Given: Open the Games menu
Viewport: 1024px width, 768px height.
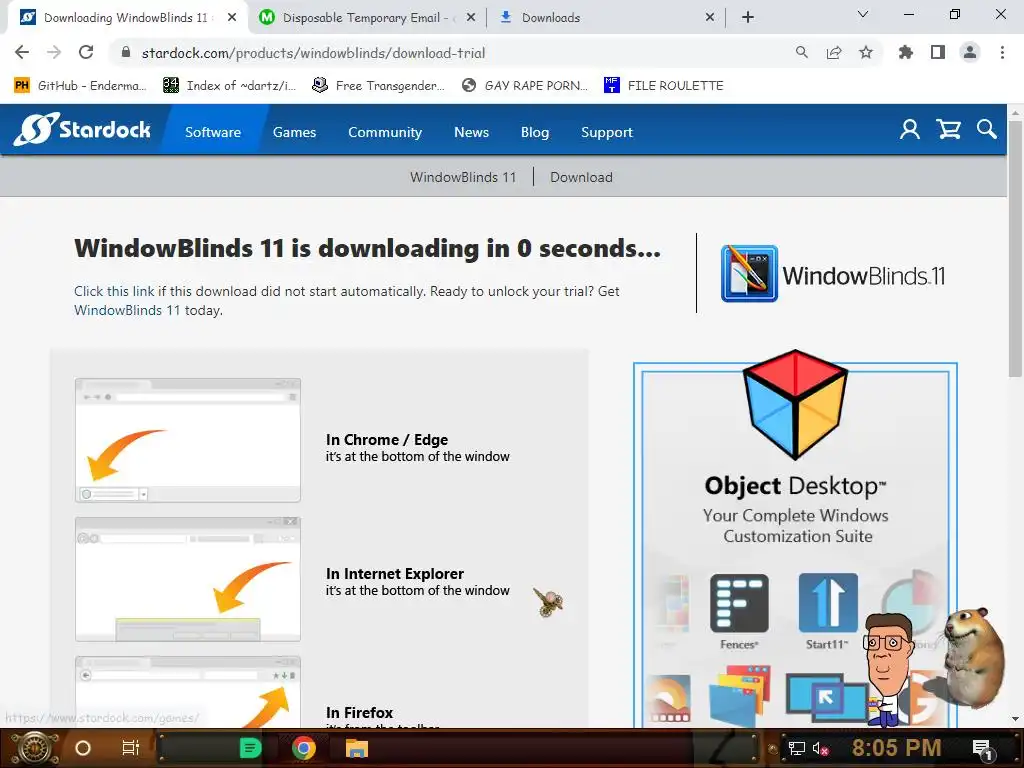Looking at the screenshot, I should (295, 132).
